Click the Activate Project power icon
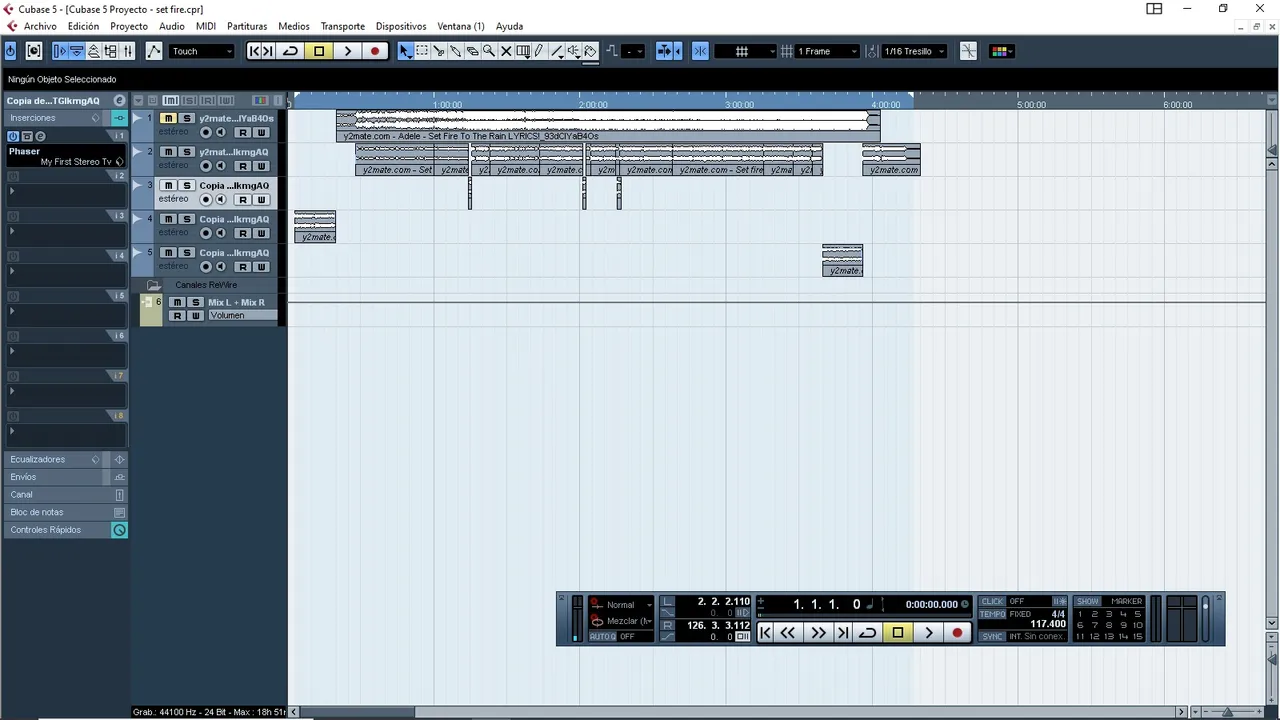 coord(11,51)
